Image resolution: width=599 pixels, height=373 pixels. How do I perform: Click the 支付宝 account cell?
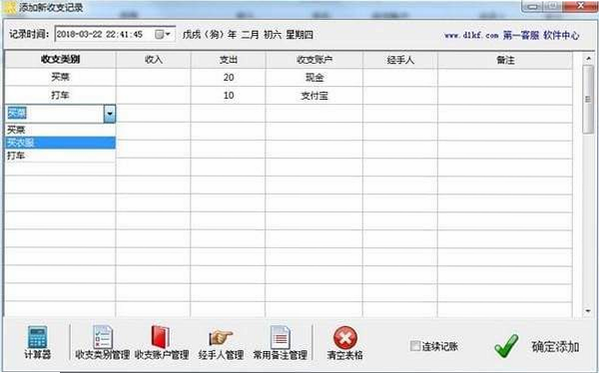tap(314, 96)
